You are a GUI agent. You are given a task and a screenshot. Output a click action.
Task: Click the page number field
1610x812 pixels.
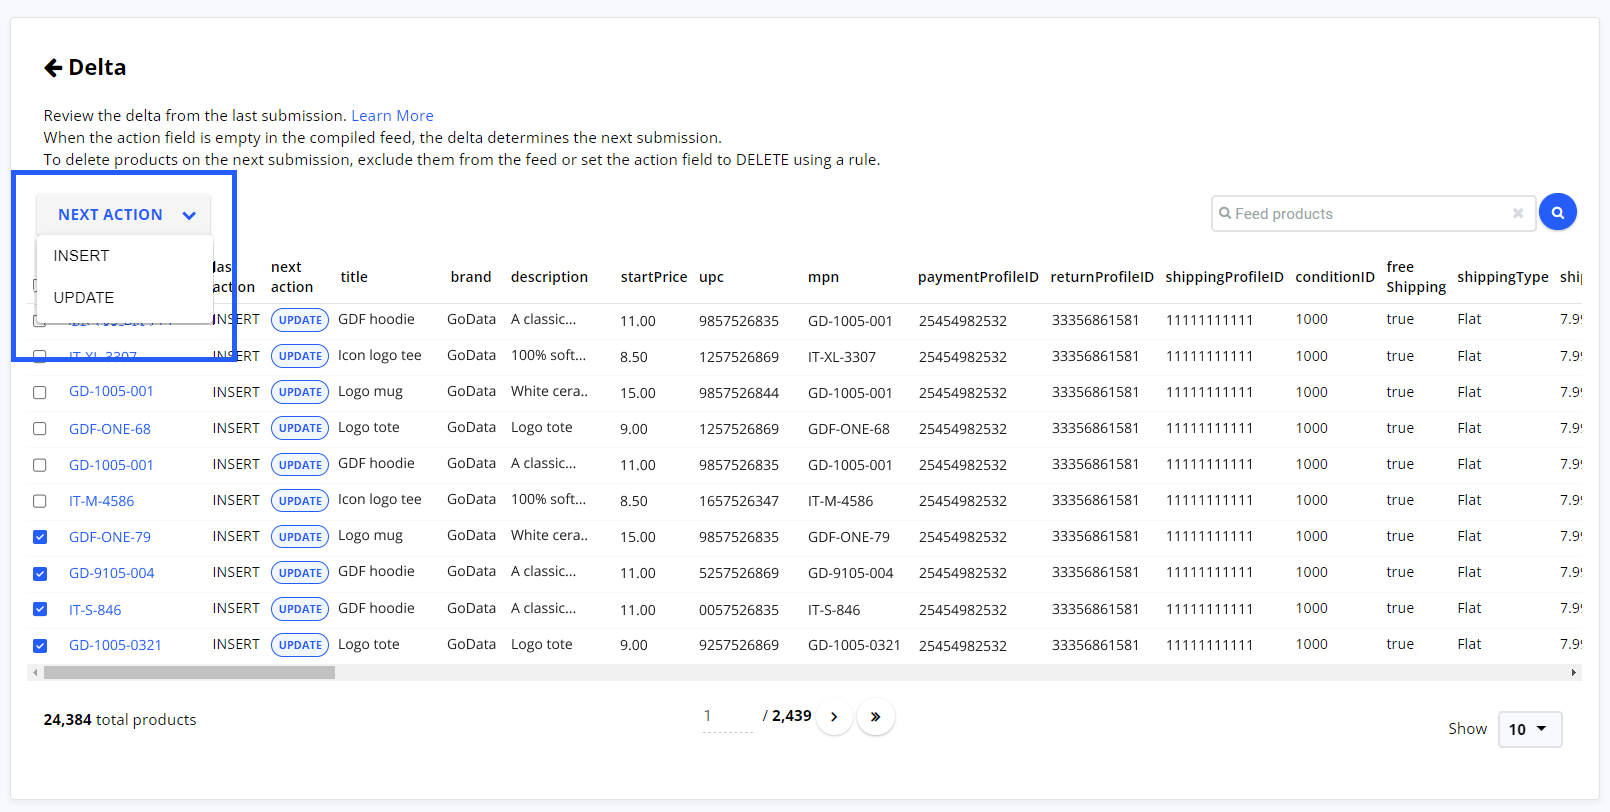pos(727,717)
